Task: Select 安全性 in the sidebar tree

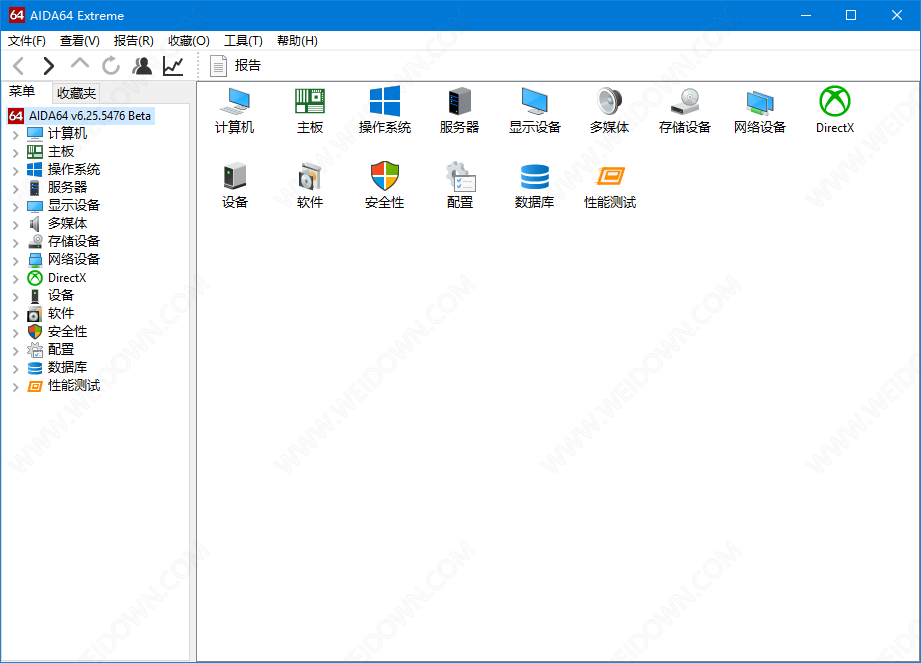Action: coord(67,331)
